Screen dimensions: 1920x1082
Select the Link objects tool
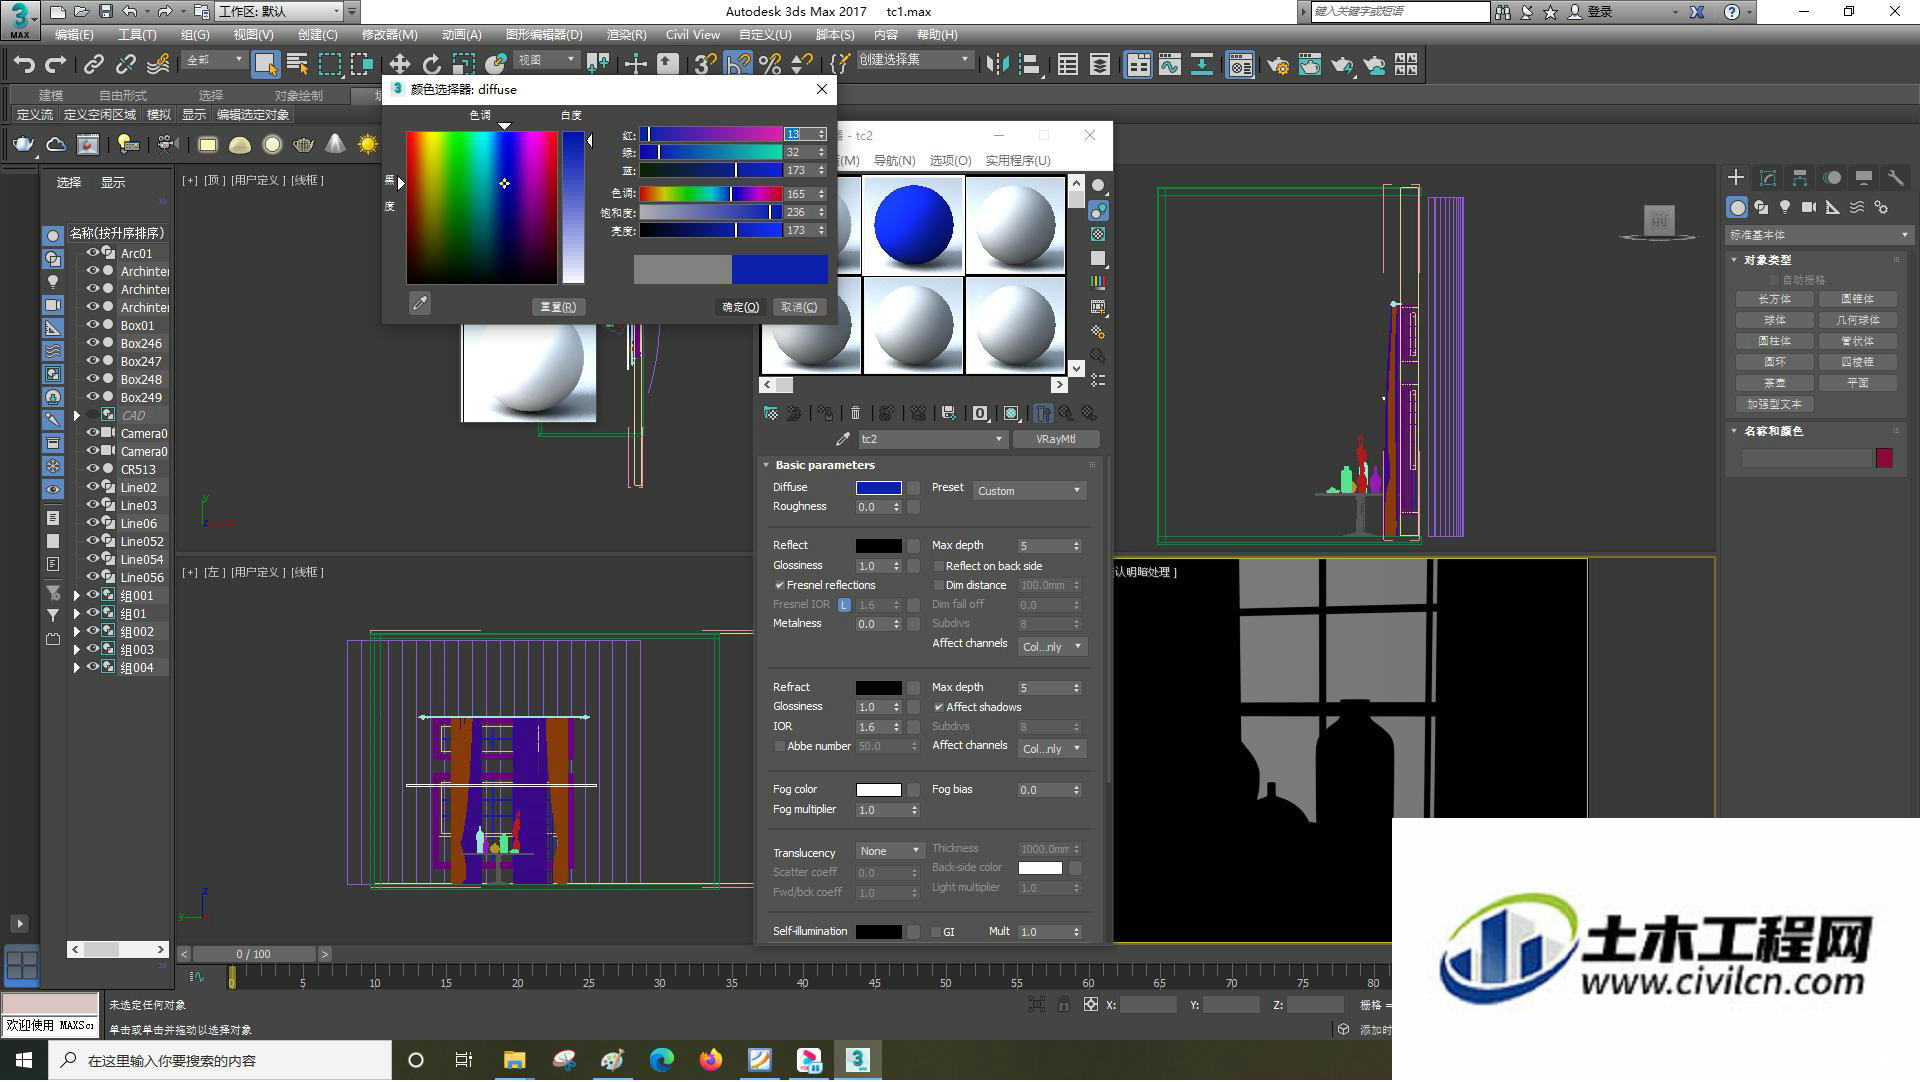(94, 65)
